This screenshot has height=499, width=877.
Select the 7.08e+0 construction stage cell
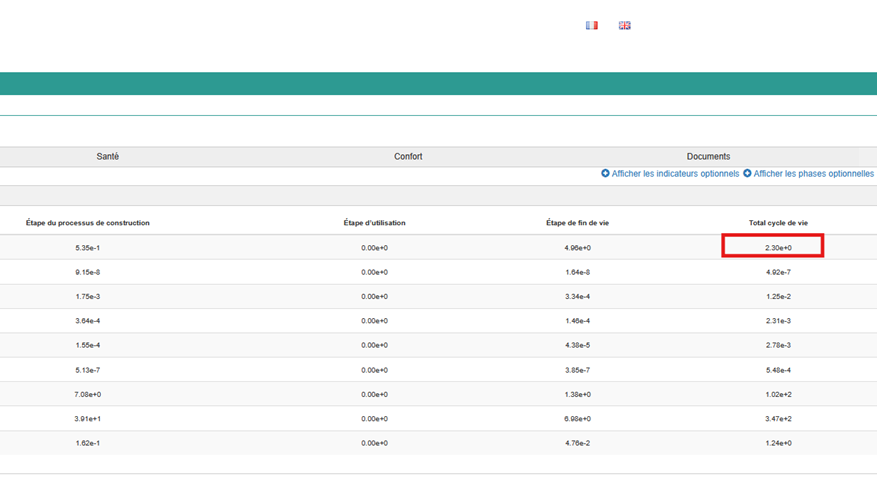coord(88,395)
